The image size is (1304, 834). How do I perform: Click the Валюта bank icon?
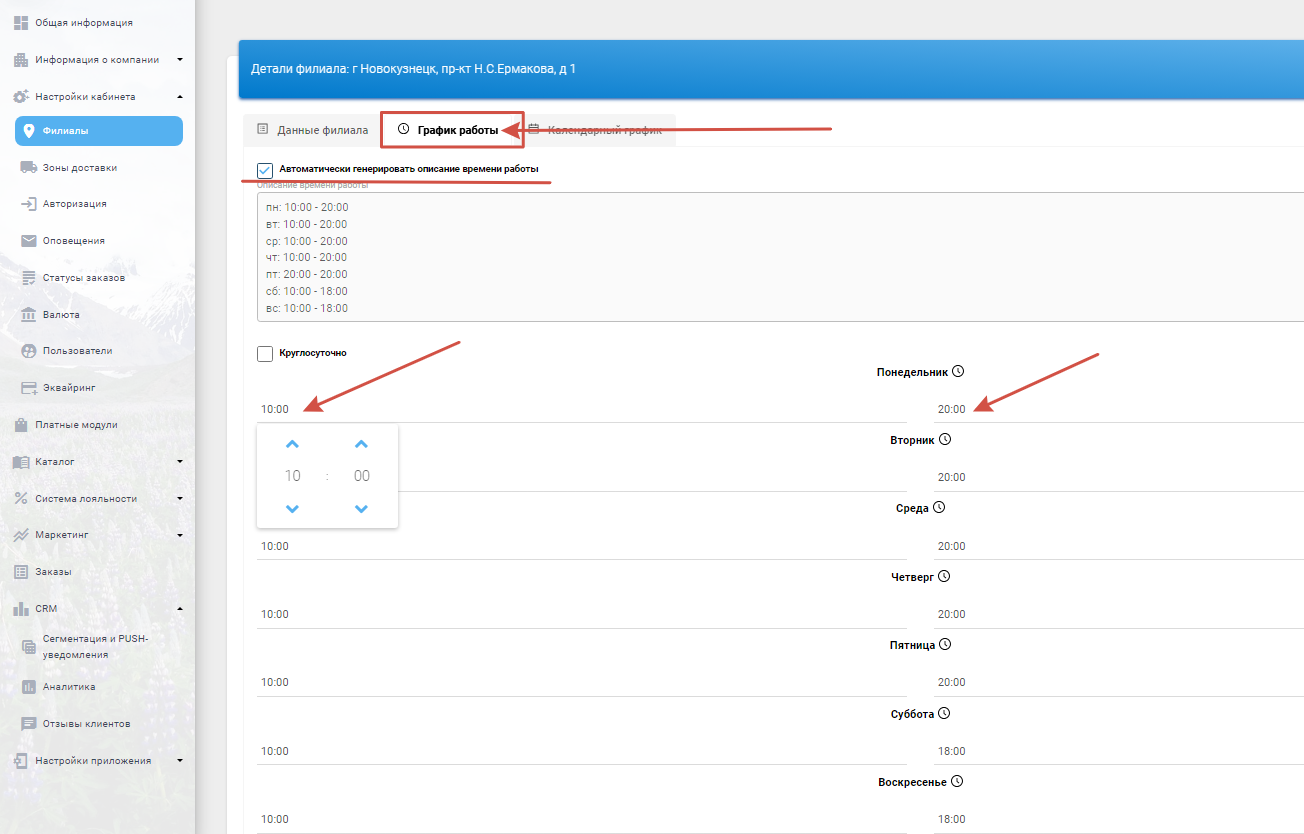(29, 315)
